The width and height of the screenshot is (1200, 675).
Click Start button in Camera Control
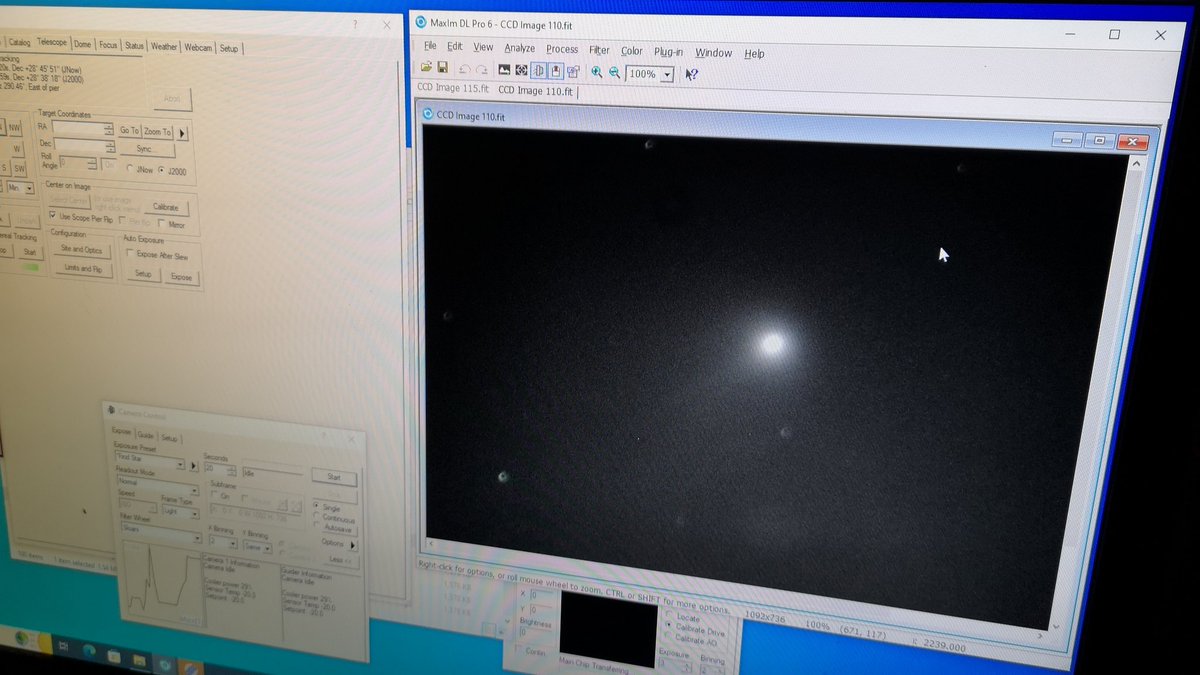coord(334,478)
